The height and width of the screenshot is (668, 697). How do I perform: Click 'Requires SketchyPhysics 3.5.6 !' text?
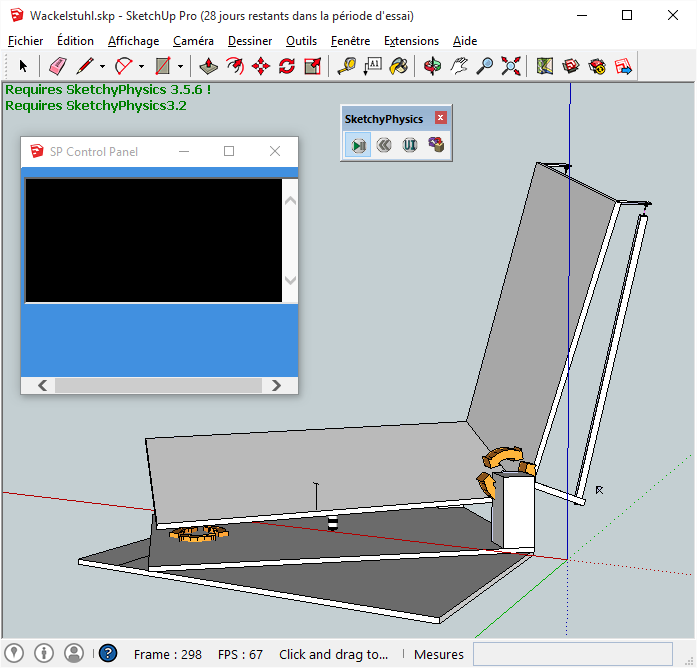pyautogui.click(x=108, y=89)
